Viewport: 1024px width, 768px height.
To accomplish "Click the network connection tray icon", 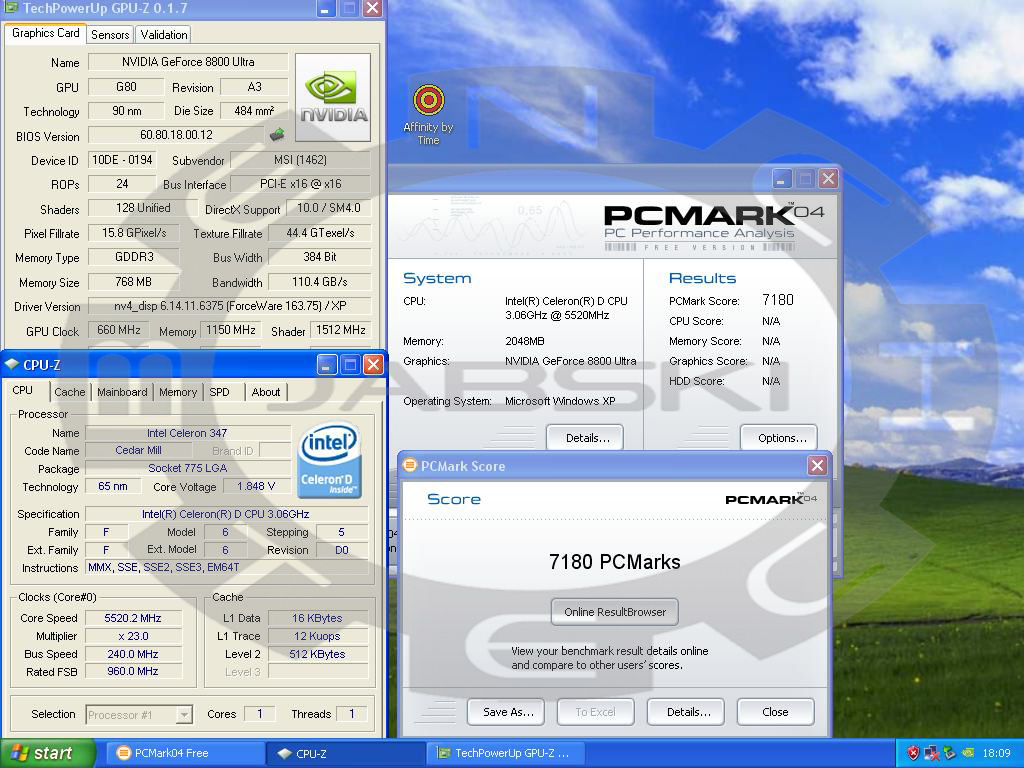I will coord(931,754).
